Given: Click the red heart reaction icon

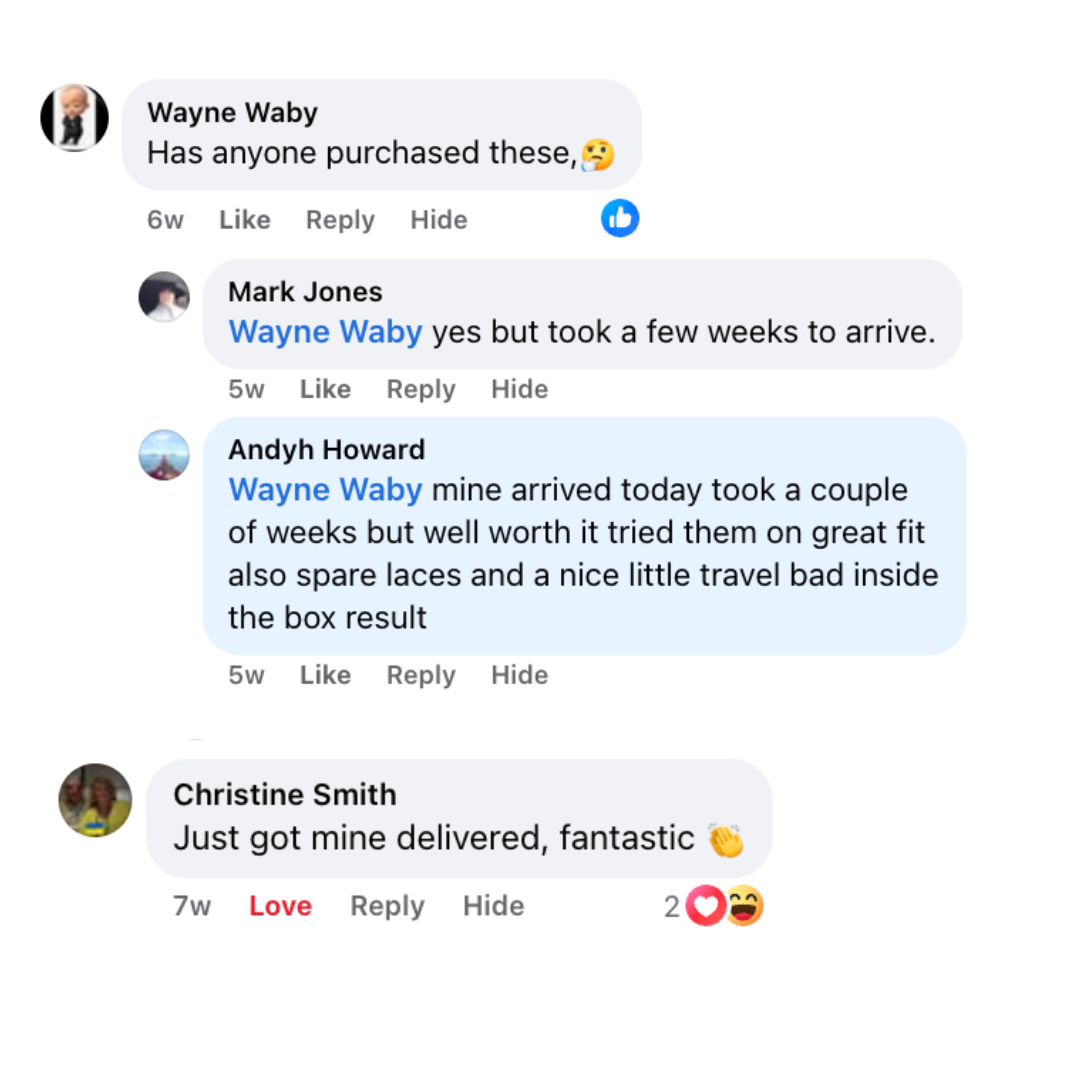Looking at the screenshot, I should (x=706, y=907).
